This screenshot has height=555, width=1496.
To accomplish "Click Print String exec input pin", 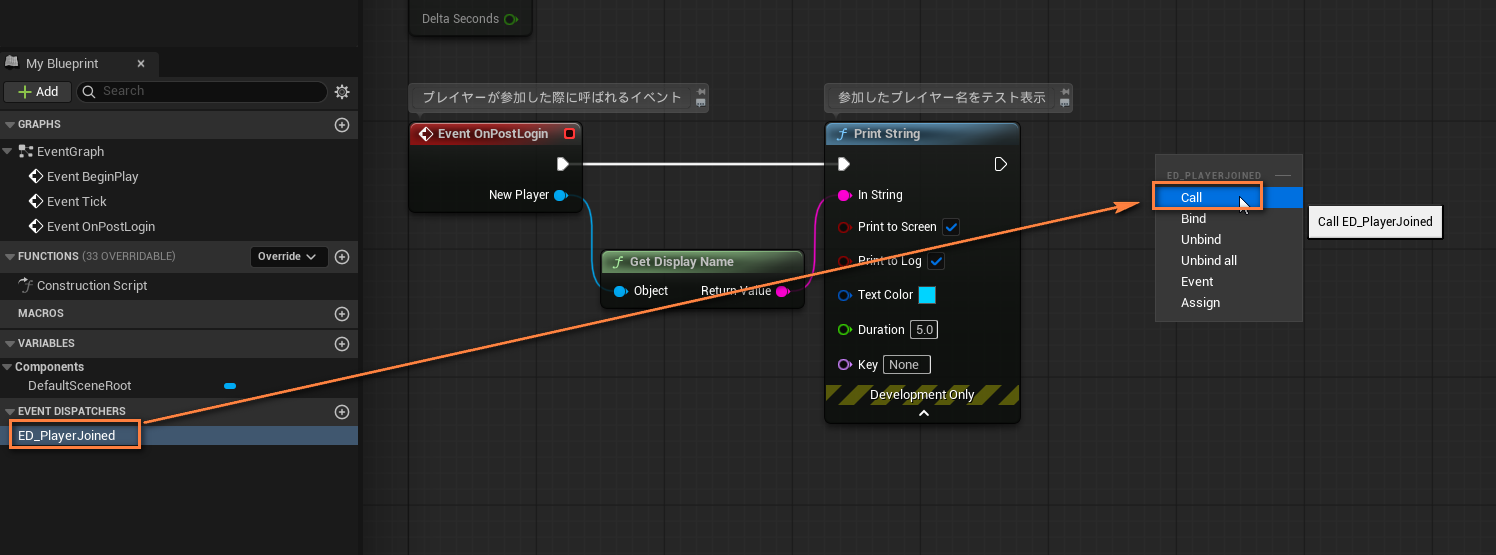I will pos(844,164).
